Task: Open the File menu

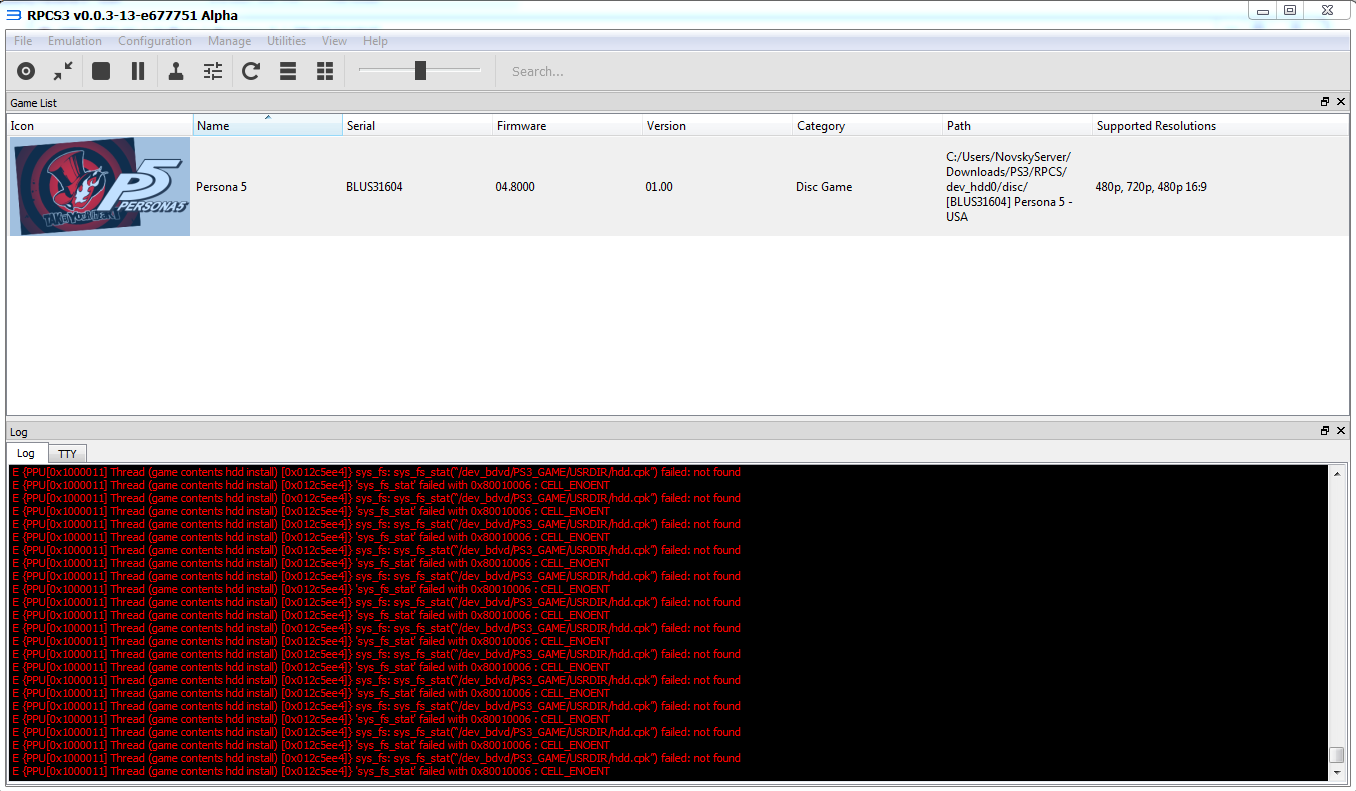Action: tap(23, 41)
